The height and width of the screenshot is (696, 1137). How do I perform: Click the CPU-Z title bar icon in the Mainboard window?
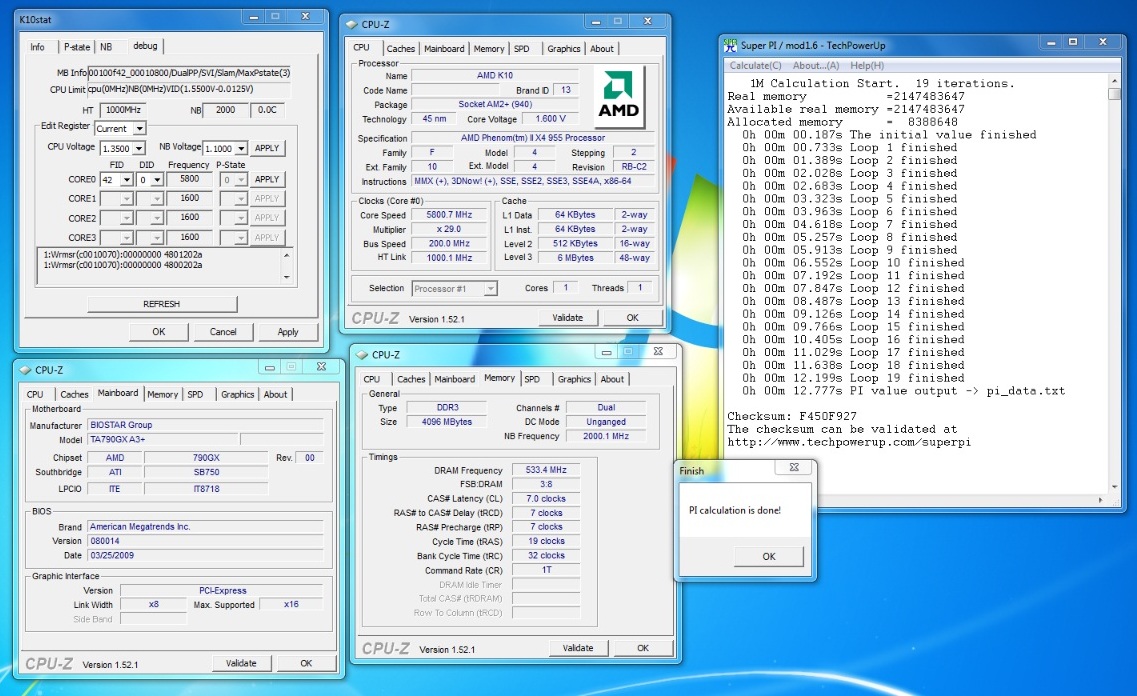[x=26, y=370]
